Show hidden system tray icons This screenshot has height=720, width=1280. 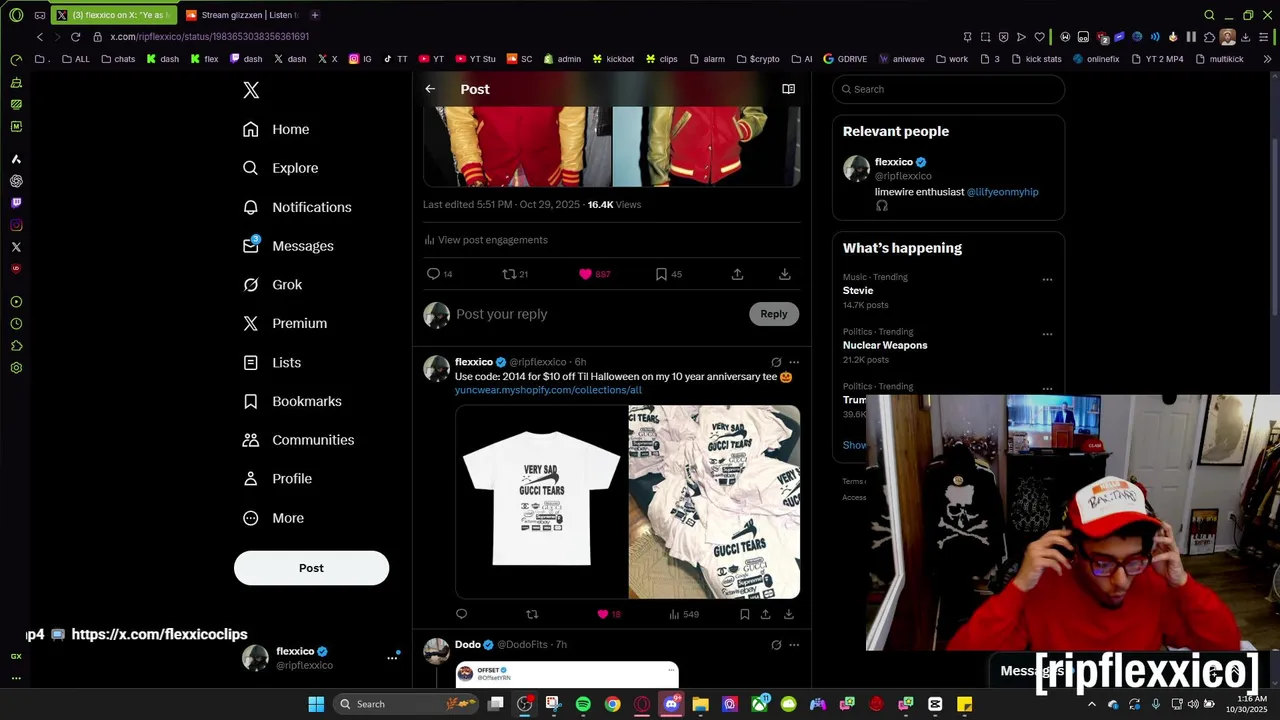point(1091,704)
